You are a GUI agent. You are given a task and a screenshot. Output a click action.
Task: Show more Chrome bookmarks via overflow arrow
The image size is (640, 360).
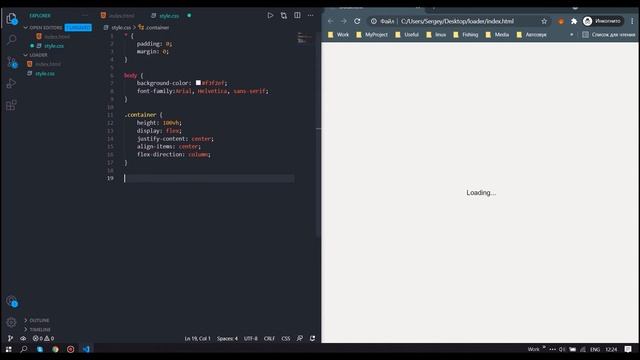571,35
